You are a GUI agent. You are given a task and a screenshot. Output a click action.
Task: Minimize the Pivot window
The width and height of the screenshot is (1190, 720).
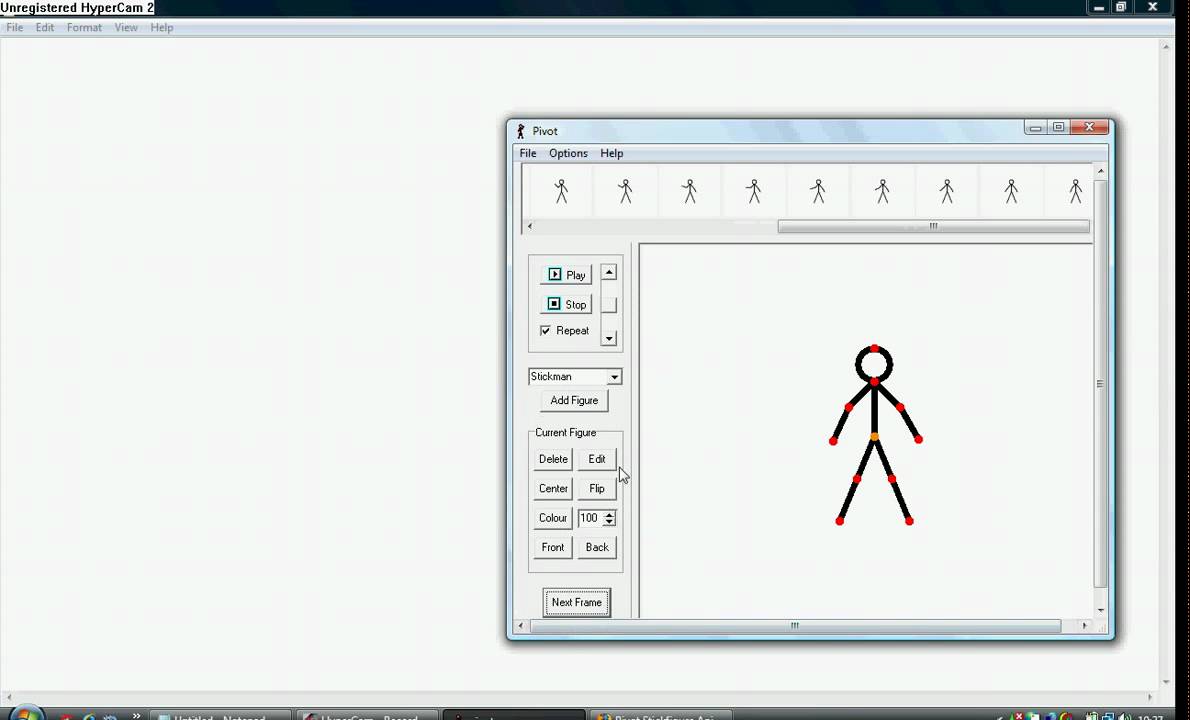pyautogui.click(x=1034, y=127)
